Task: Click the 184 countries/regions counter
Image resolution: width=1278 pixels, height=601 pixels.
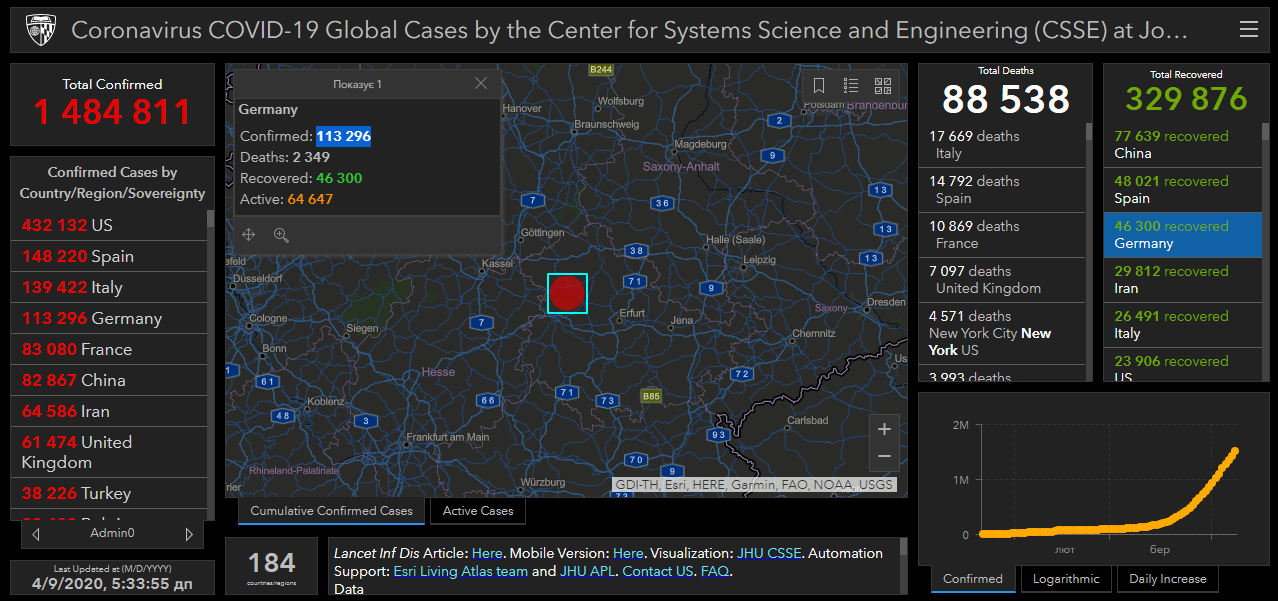Action: (272, 567)
